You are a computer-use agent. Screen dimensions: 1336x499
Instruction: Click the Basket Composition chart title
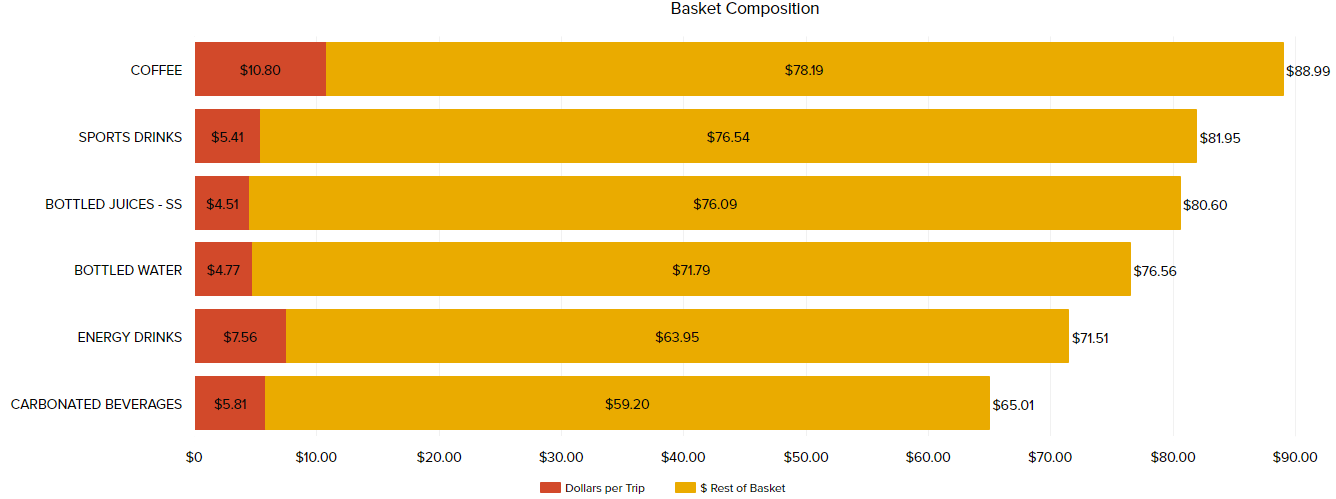tap(745, 9)
